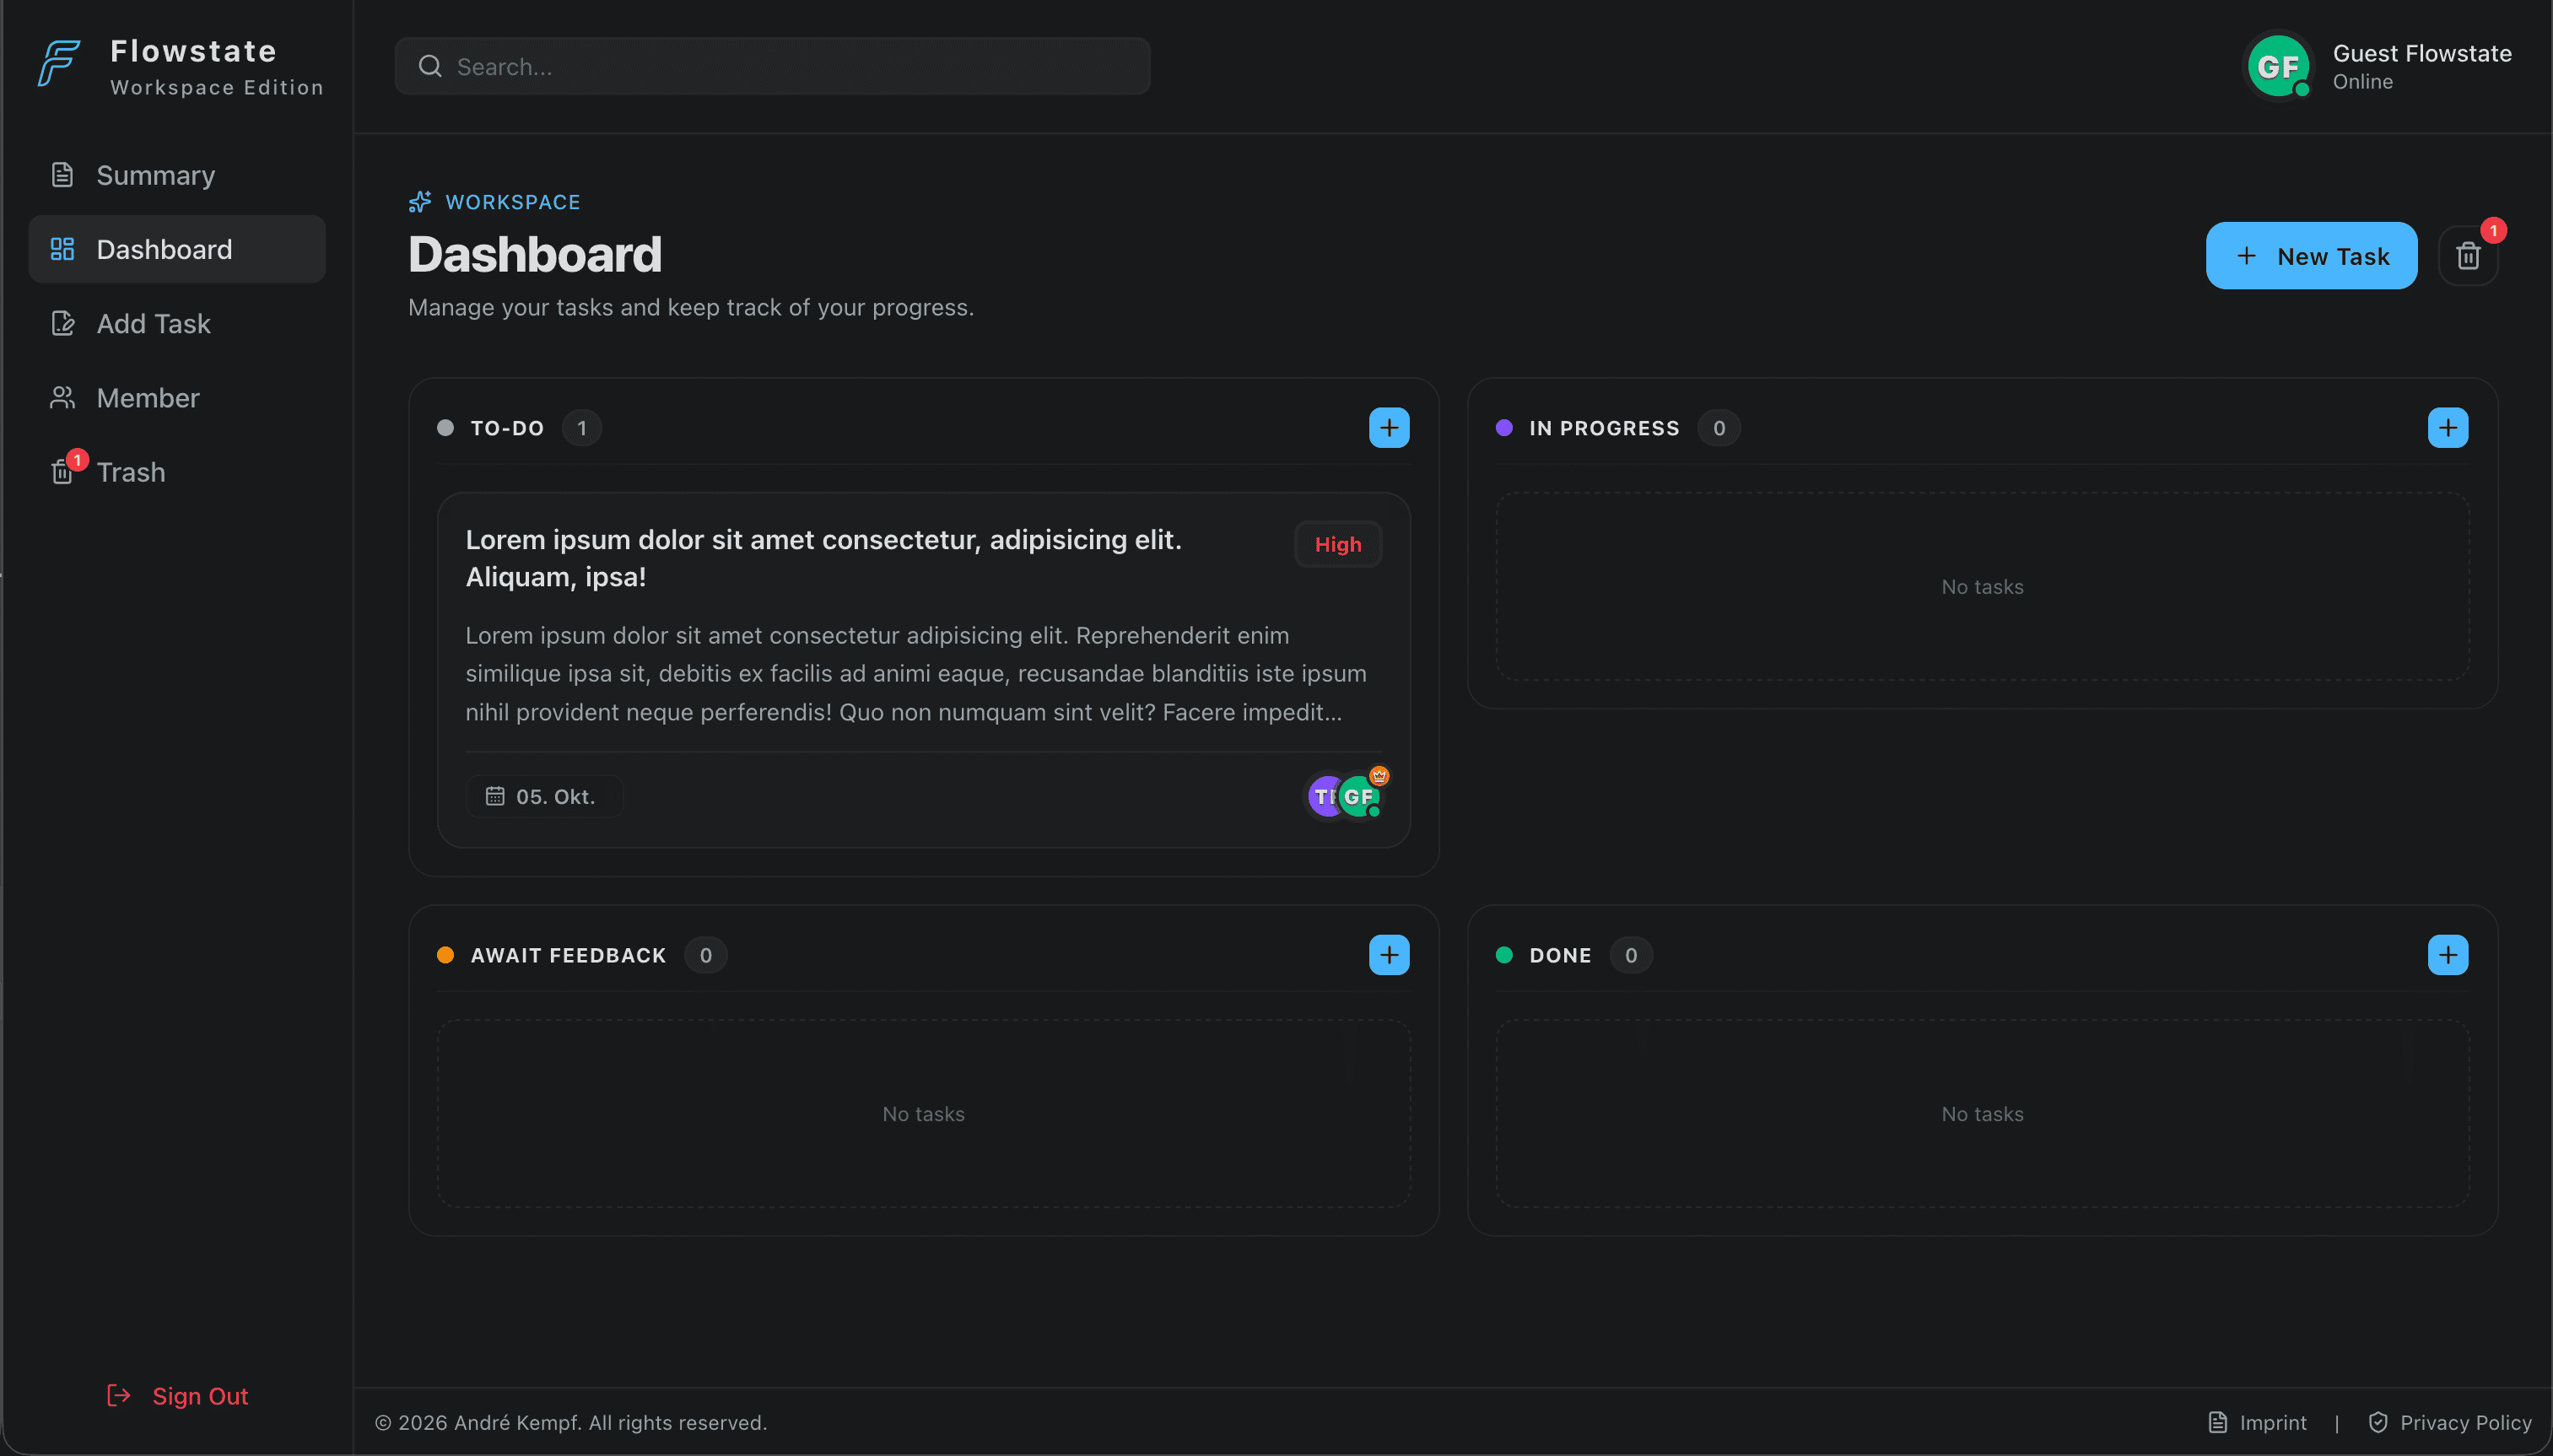Click the Sign Out link
The image size is (2553, 1456).
[178, 1396]
